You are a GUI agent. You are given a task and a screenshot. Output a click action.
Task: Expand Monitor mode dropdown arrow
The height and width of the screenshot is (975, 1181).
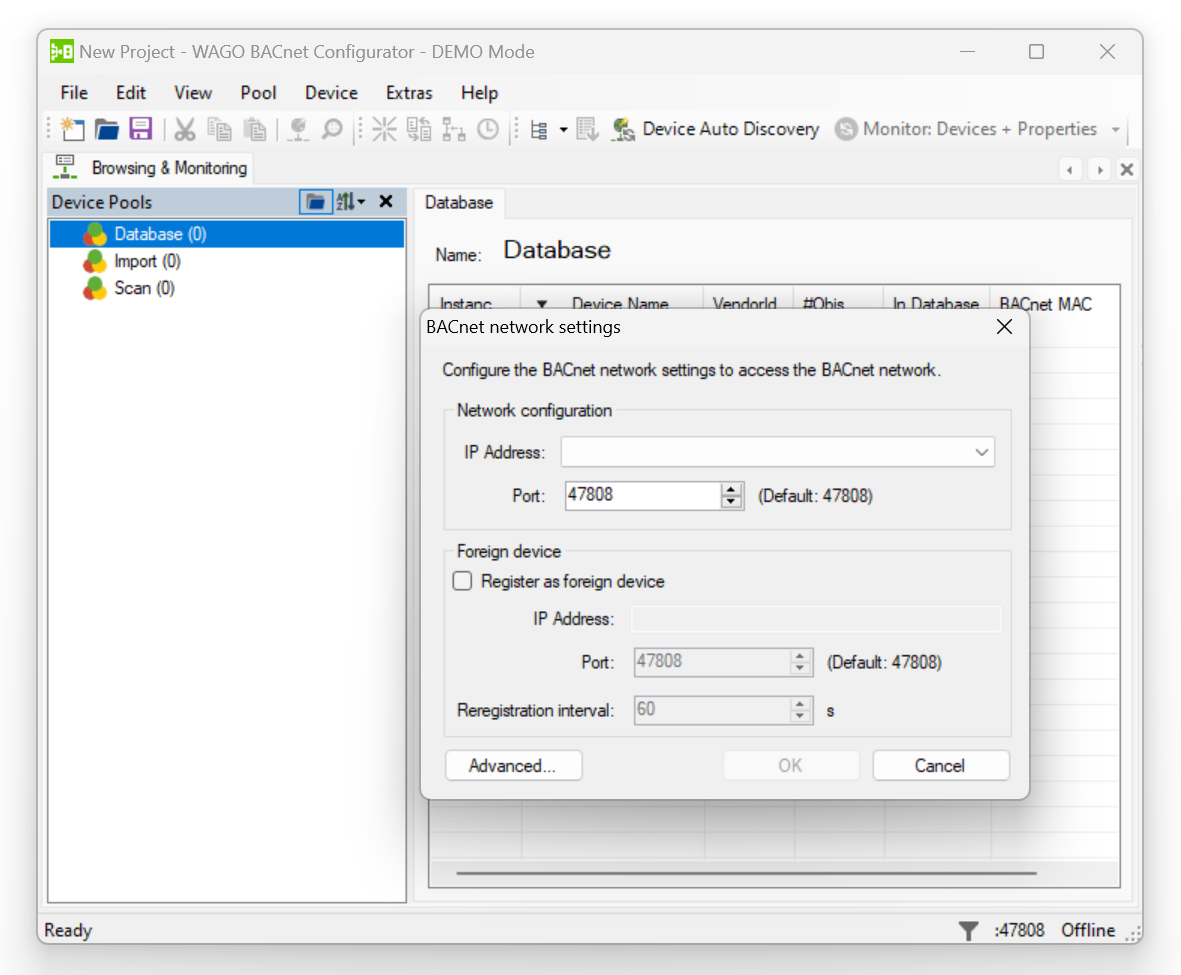click(x=1115, y=130)
